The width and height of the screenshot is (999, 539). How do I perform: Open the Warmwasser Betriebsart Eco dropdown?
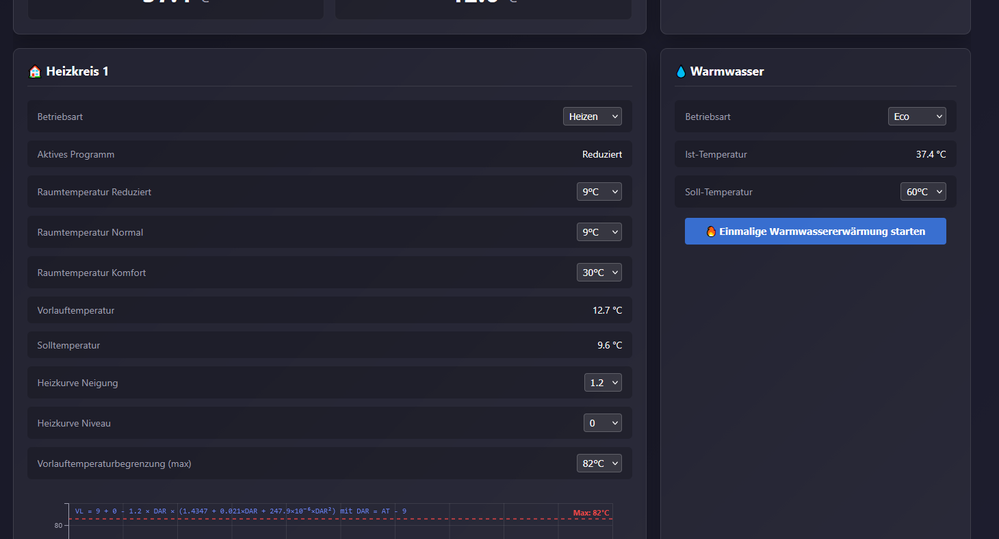point(917,117)
